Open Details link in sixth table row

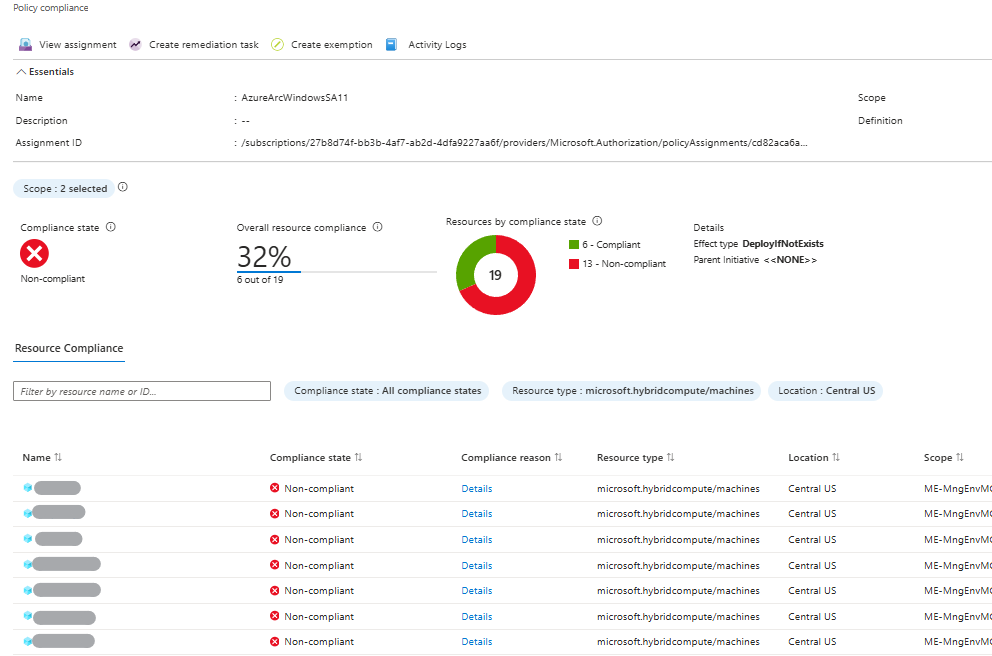click(476, 616)
